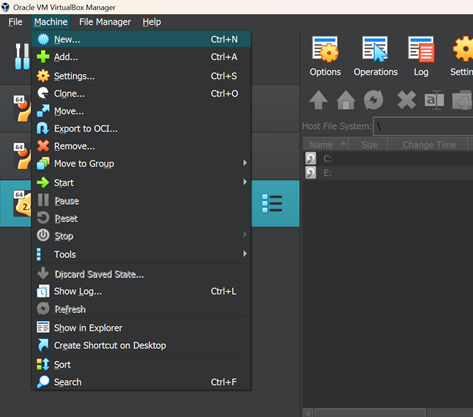Screen dimensions: 473x417
Task: Click the green Start arrow icon
Action: coord(43,183)
